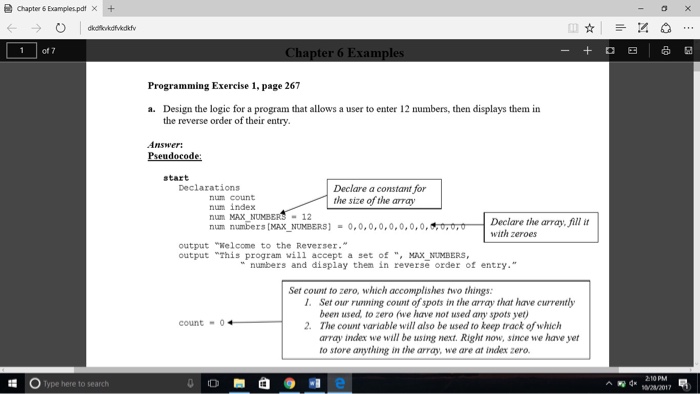Open File Explorer from taskbar
Screen dimensions: 700x394
click(239, 383)
